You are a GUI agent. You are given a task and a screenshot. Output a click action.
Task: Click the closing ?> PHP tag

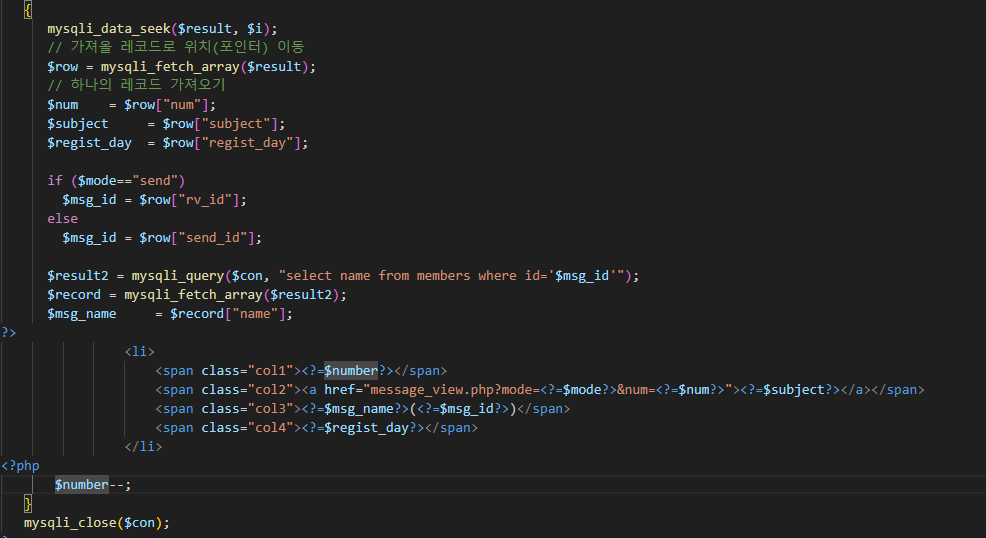click(x=9, y=332)
